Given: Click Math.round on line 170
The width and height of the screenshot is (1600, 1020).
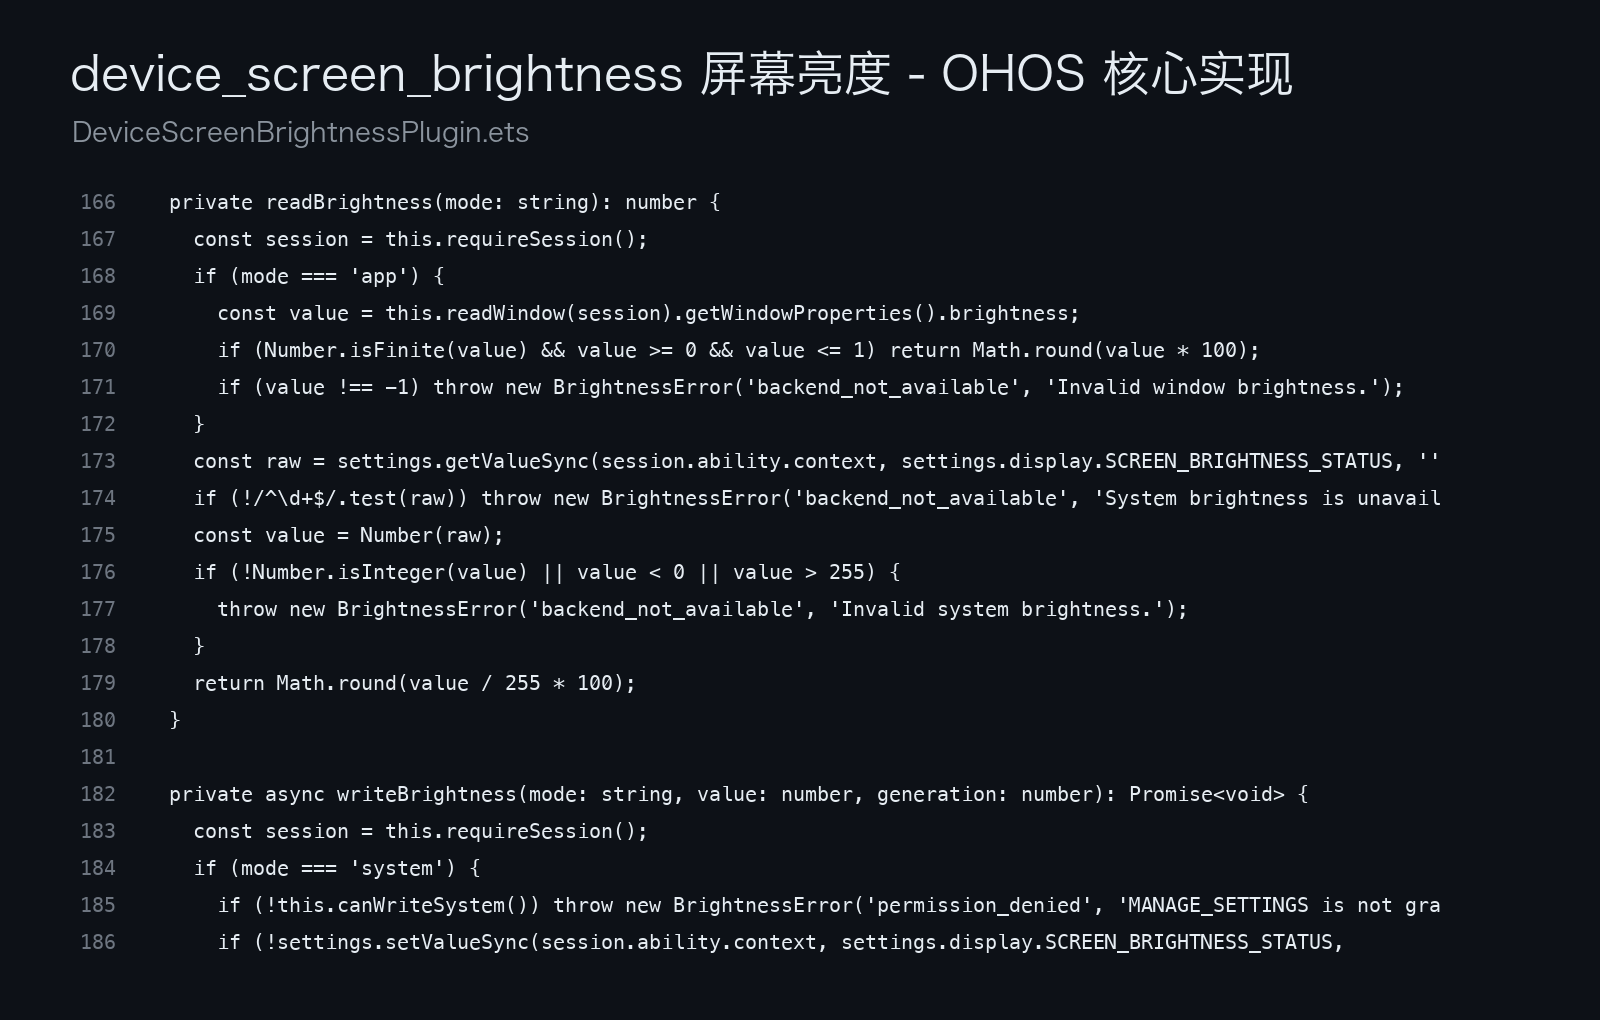Looking at the screenshot, I should (1033, 350).
